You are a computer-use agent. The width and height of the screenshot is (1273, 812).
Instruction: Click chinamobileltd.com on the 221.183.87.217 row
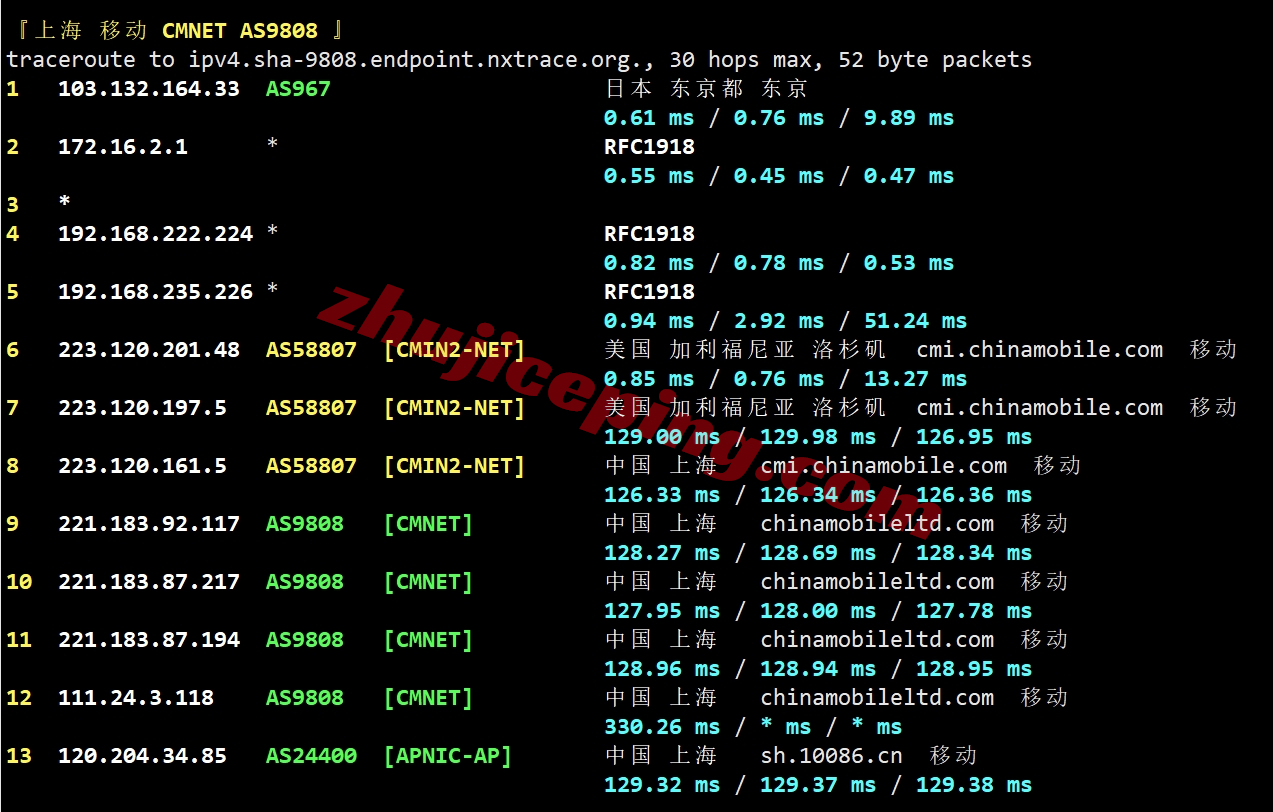pos(877,582)
